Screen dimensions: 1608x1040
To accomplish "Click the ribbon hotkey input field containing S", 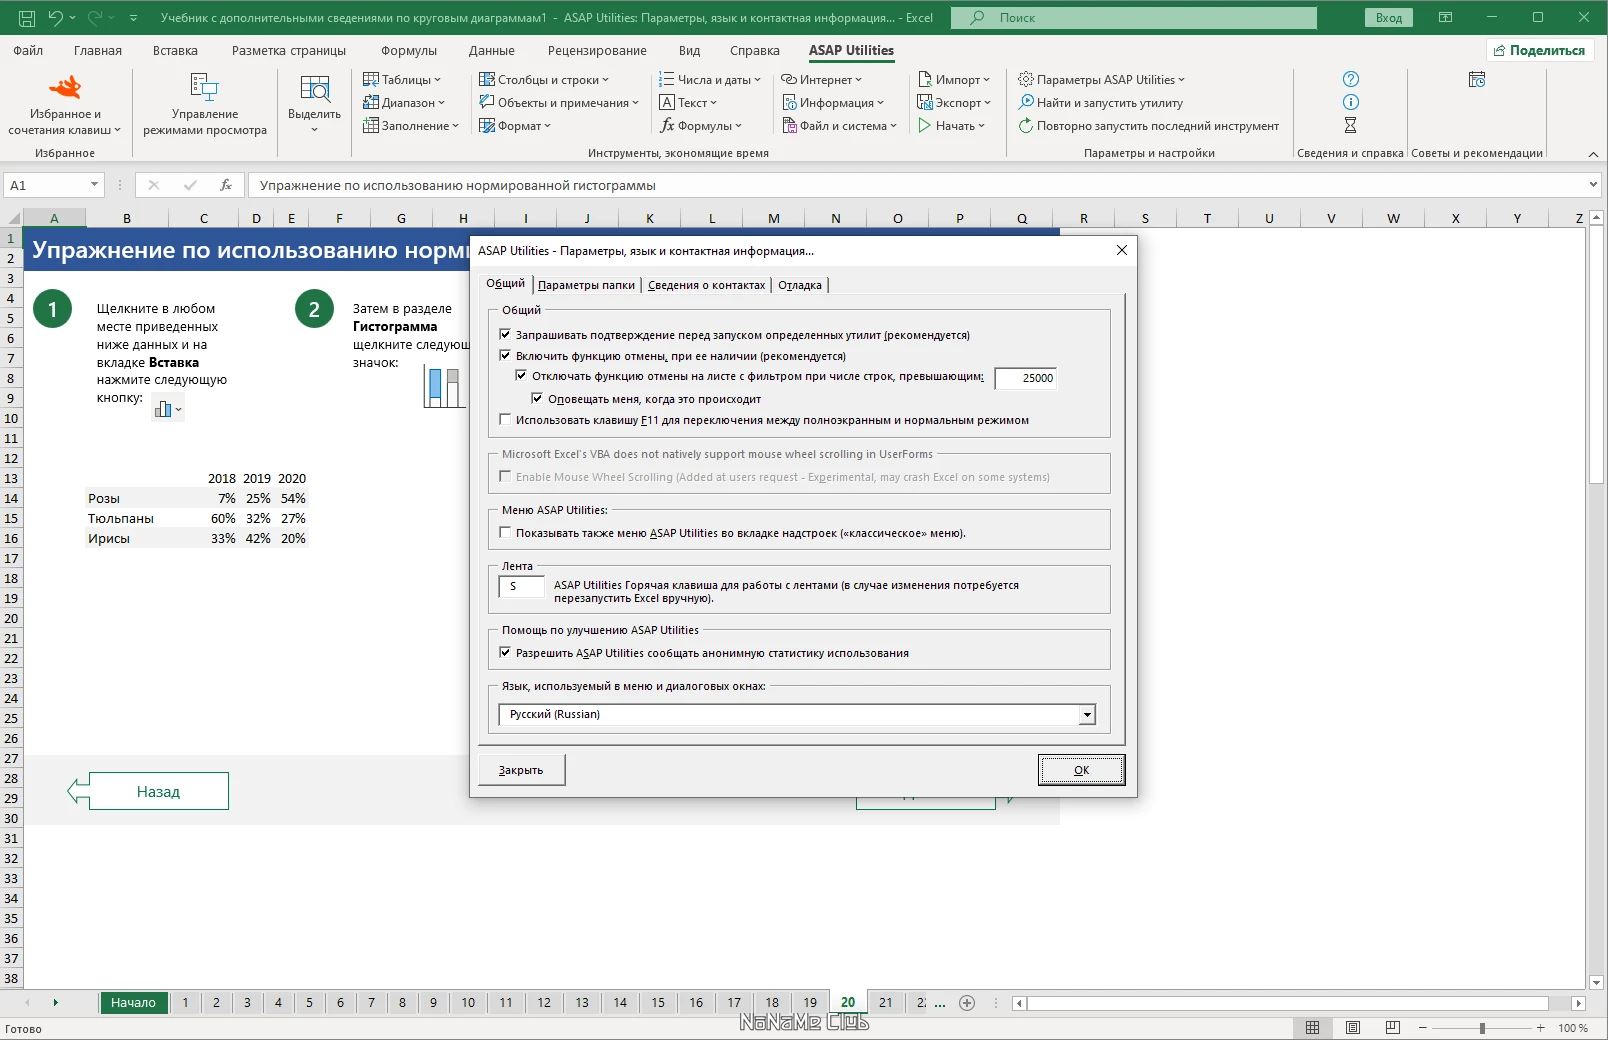I will 521,587.
